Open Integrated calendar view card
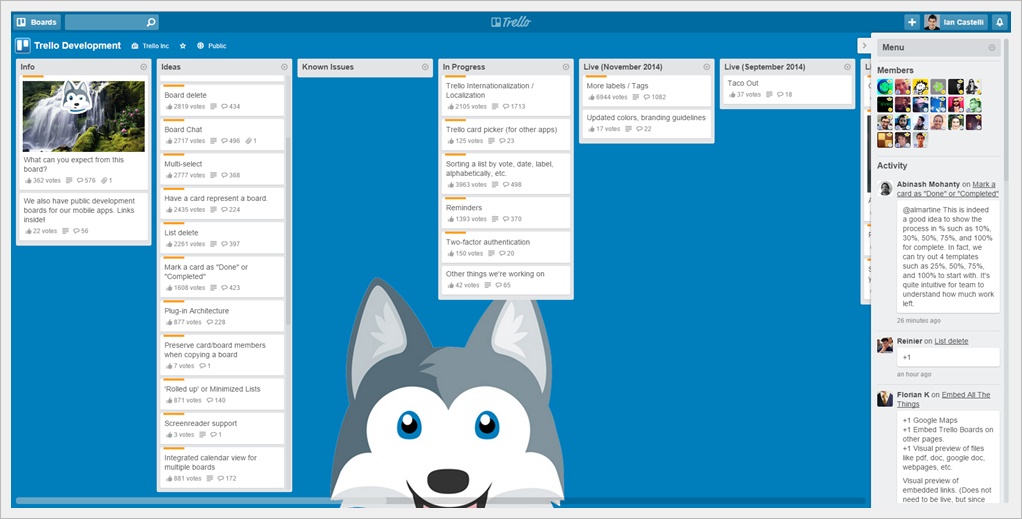This screenshot has width=1022, height=519. 223,467
